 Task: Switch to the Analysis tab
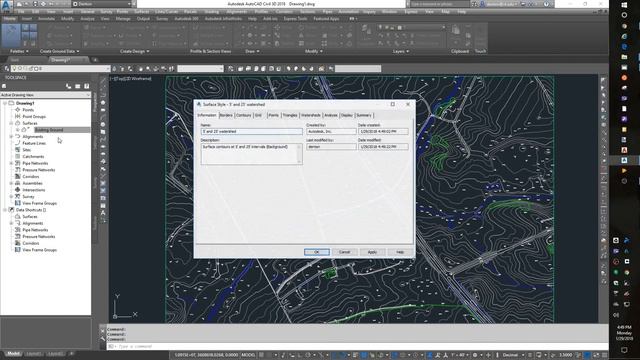tap(331, 116)
